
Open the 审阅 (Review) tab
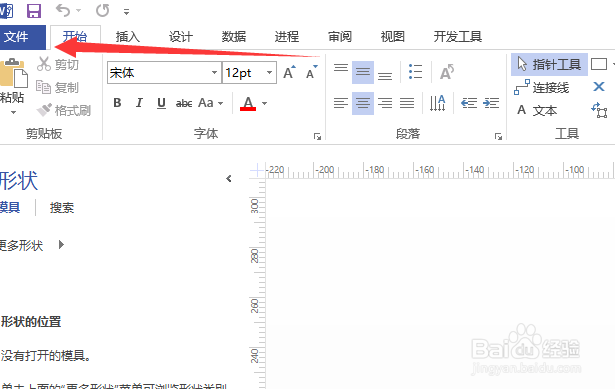coord(340,37)
